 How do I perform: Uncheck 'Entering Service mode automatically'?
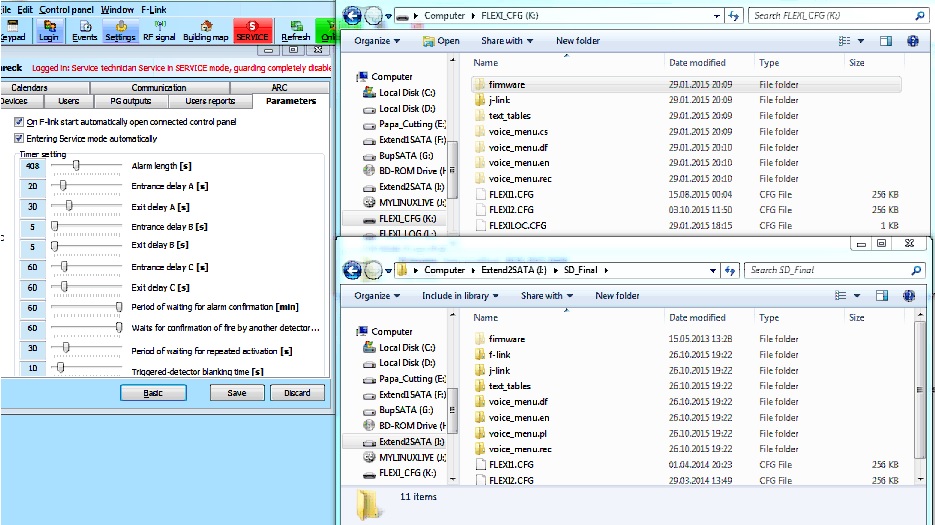tap(19, 138)
